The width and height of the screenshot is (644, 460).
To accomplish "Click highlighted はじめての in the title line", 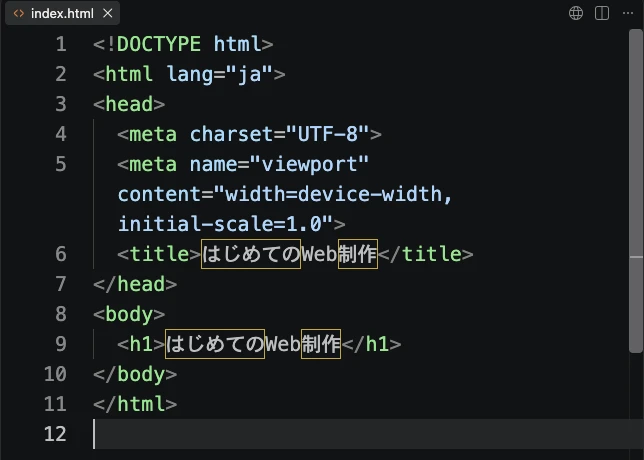I will coord(251,254).
